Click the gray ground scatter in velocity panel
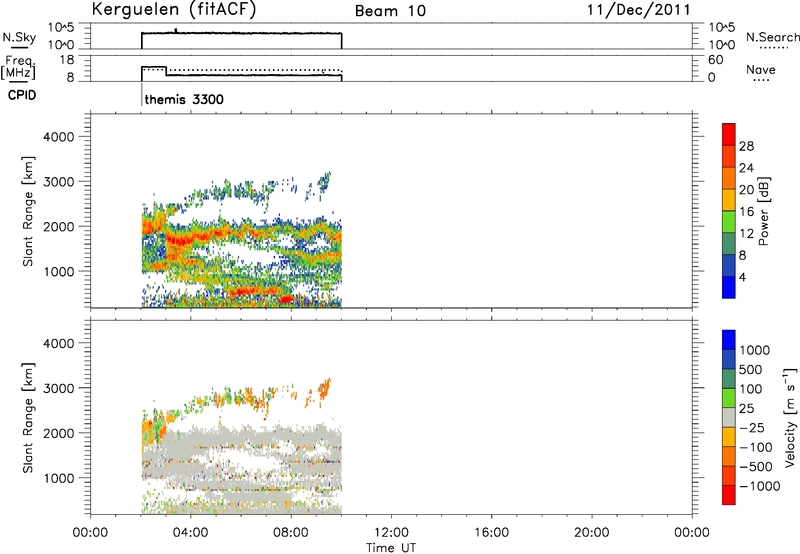Screen dimensions: 800x554 [x=245, y=439]
